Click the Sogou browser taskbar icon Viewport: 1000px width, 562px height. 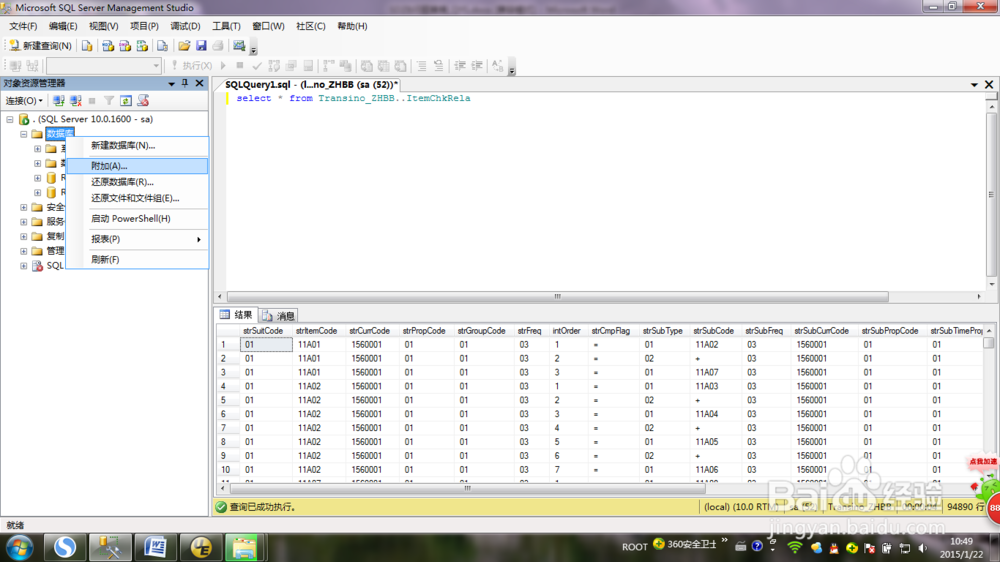click(64, 547)
